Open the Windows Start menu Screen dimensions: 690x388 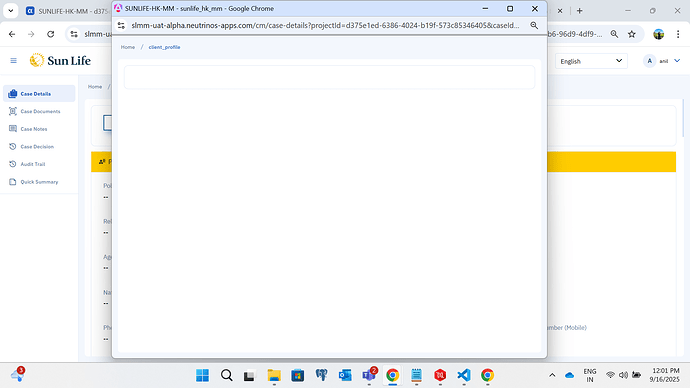(202, 375)
